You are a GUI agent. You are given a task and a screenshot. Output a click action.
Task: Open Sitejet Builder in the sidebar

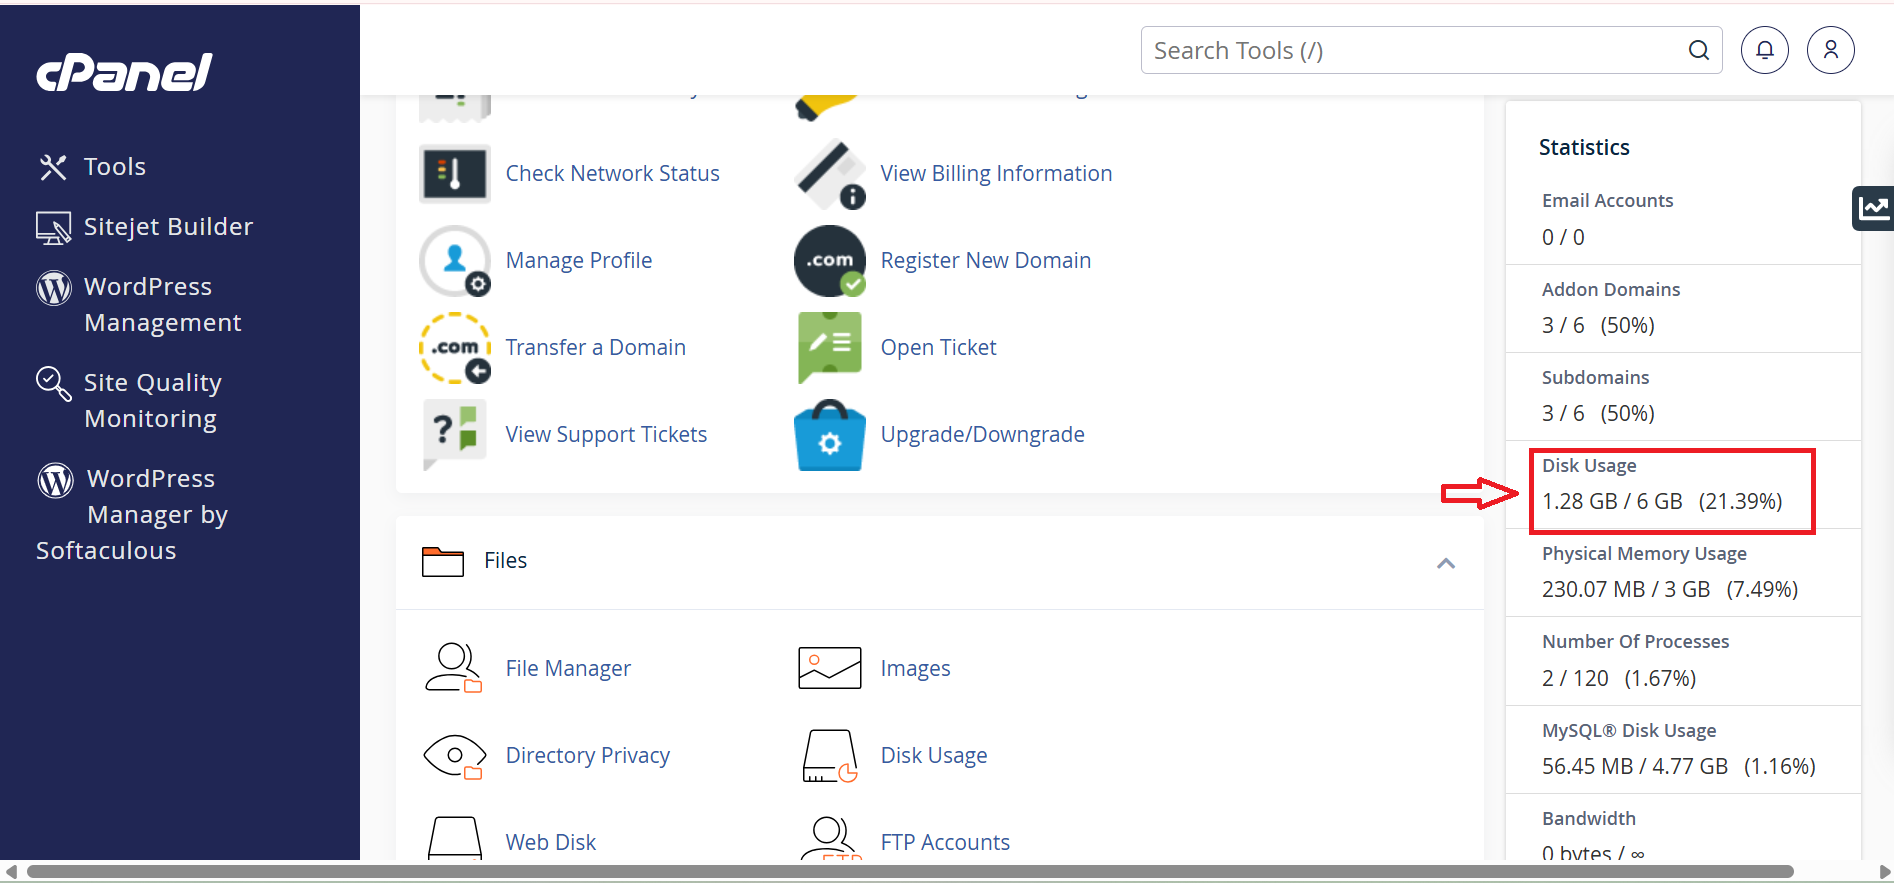[x=167, y=227]
